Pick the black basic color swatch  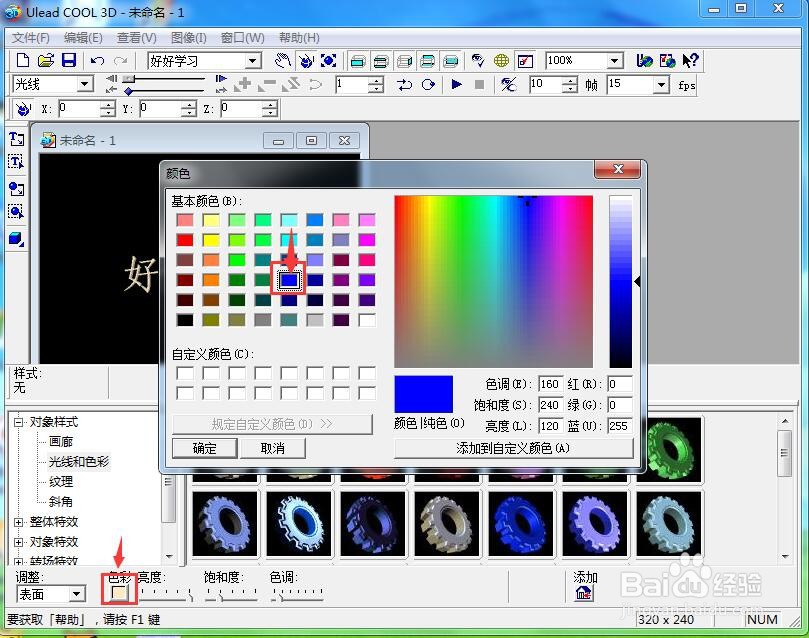pyautogui.click(x=185, y=320)
